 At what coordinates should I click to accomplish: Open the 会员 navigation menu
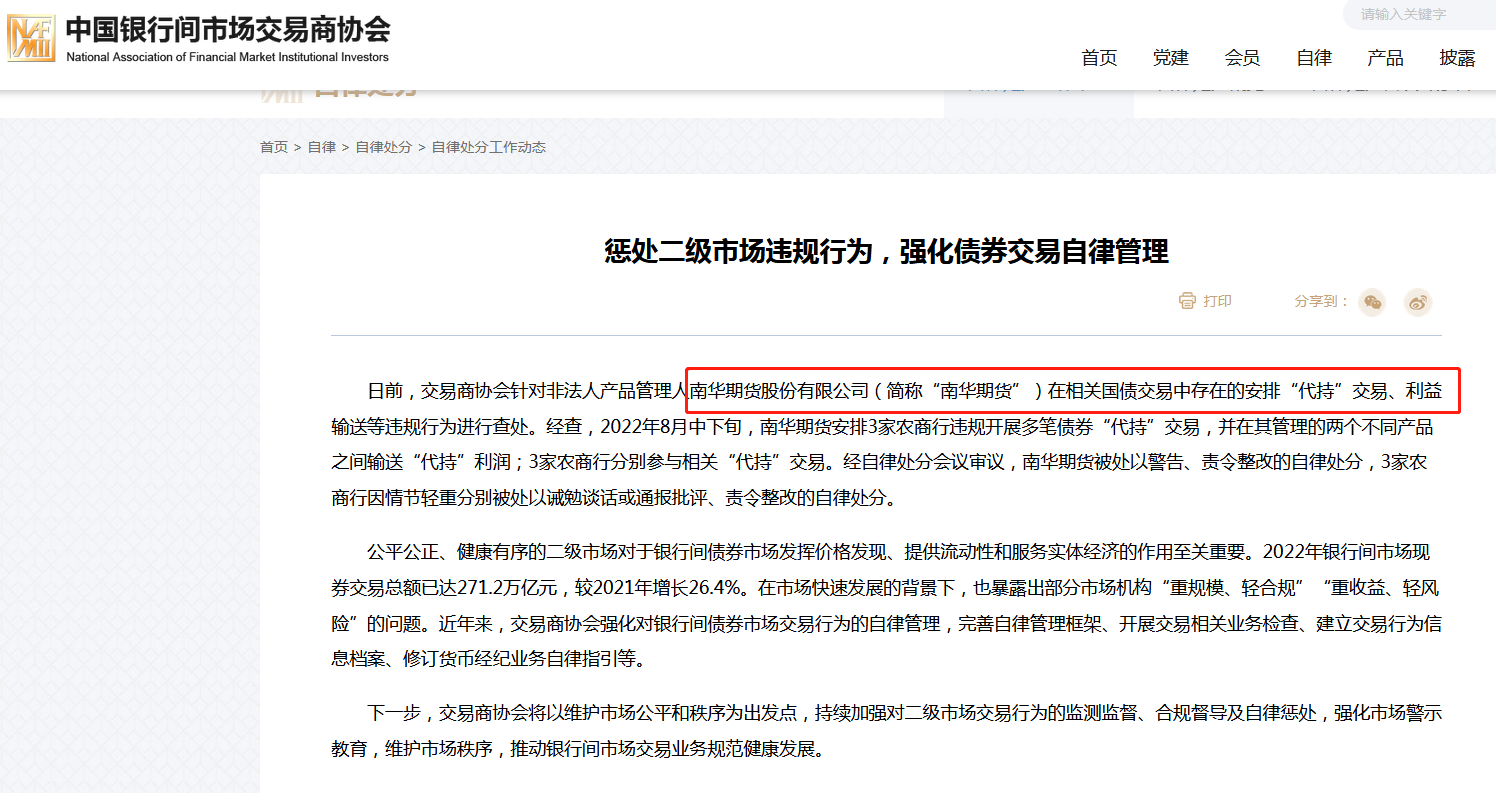pos(1242,58)
